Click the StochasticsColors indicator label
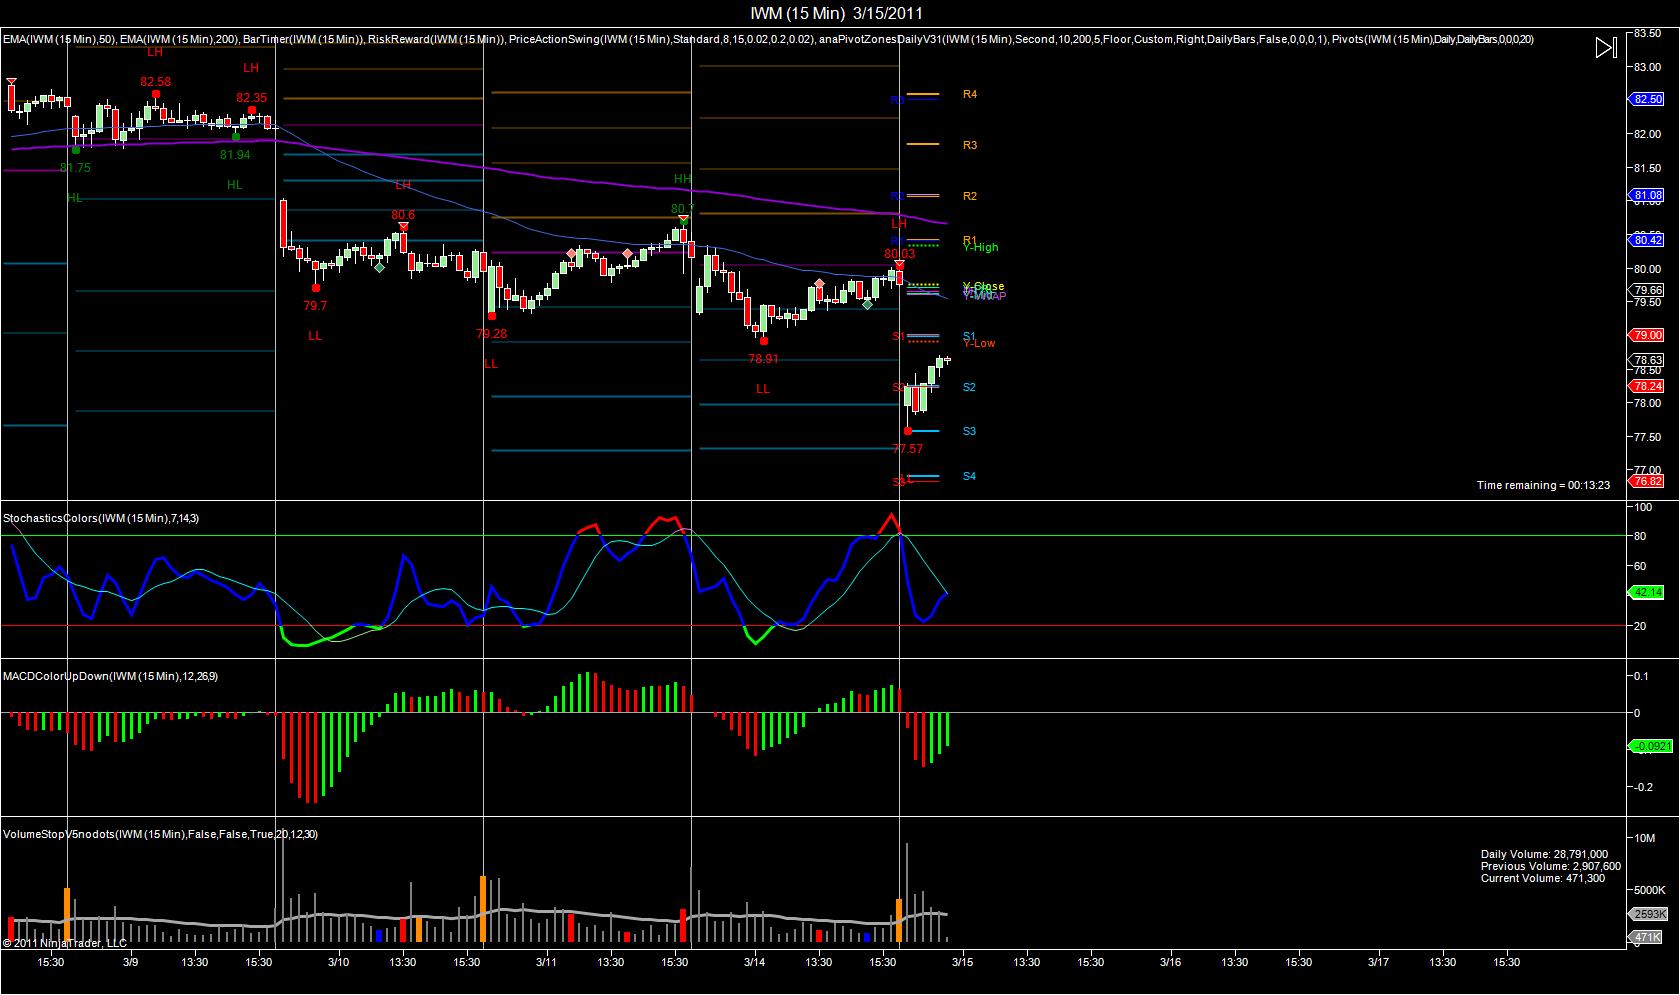This screenshot has height=995, width=1680. click(101, 518)
